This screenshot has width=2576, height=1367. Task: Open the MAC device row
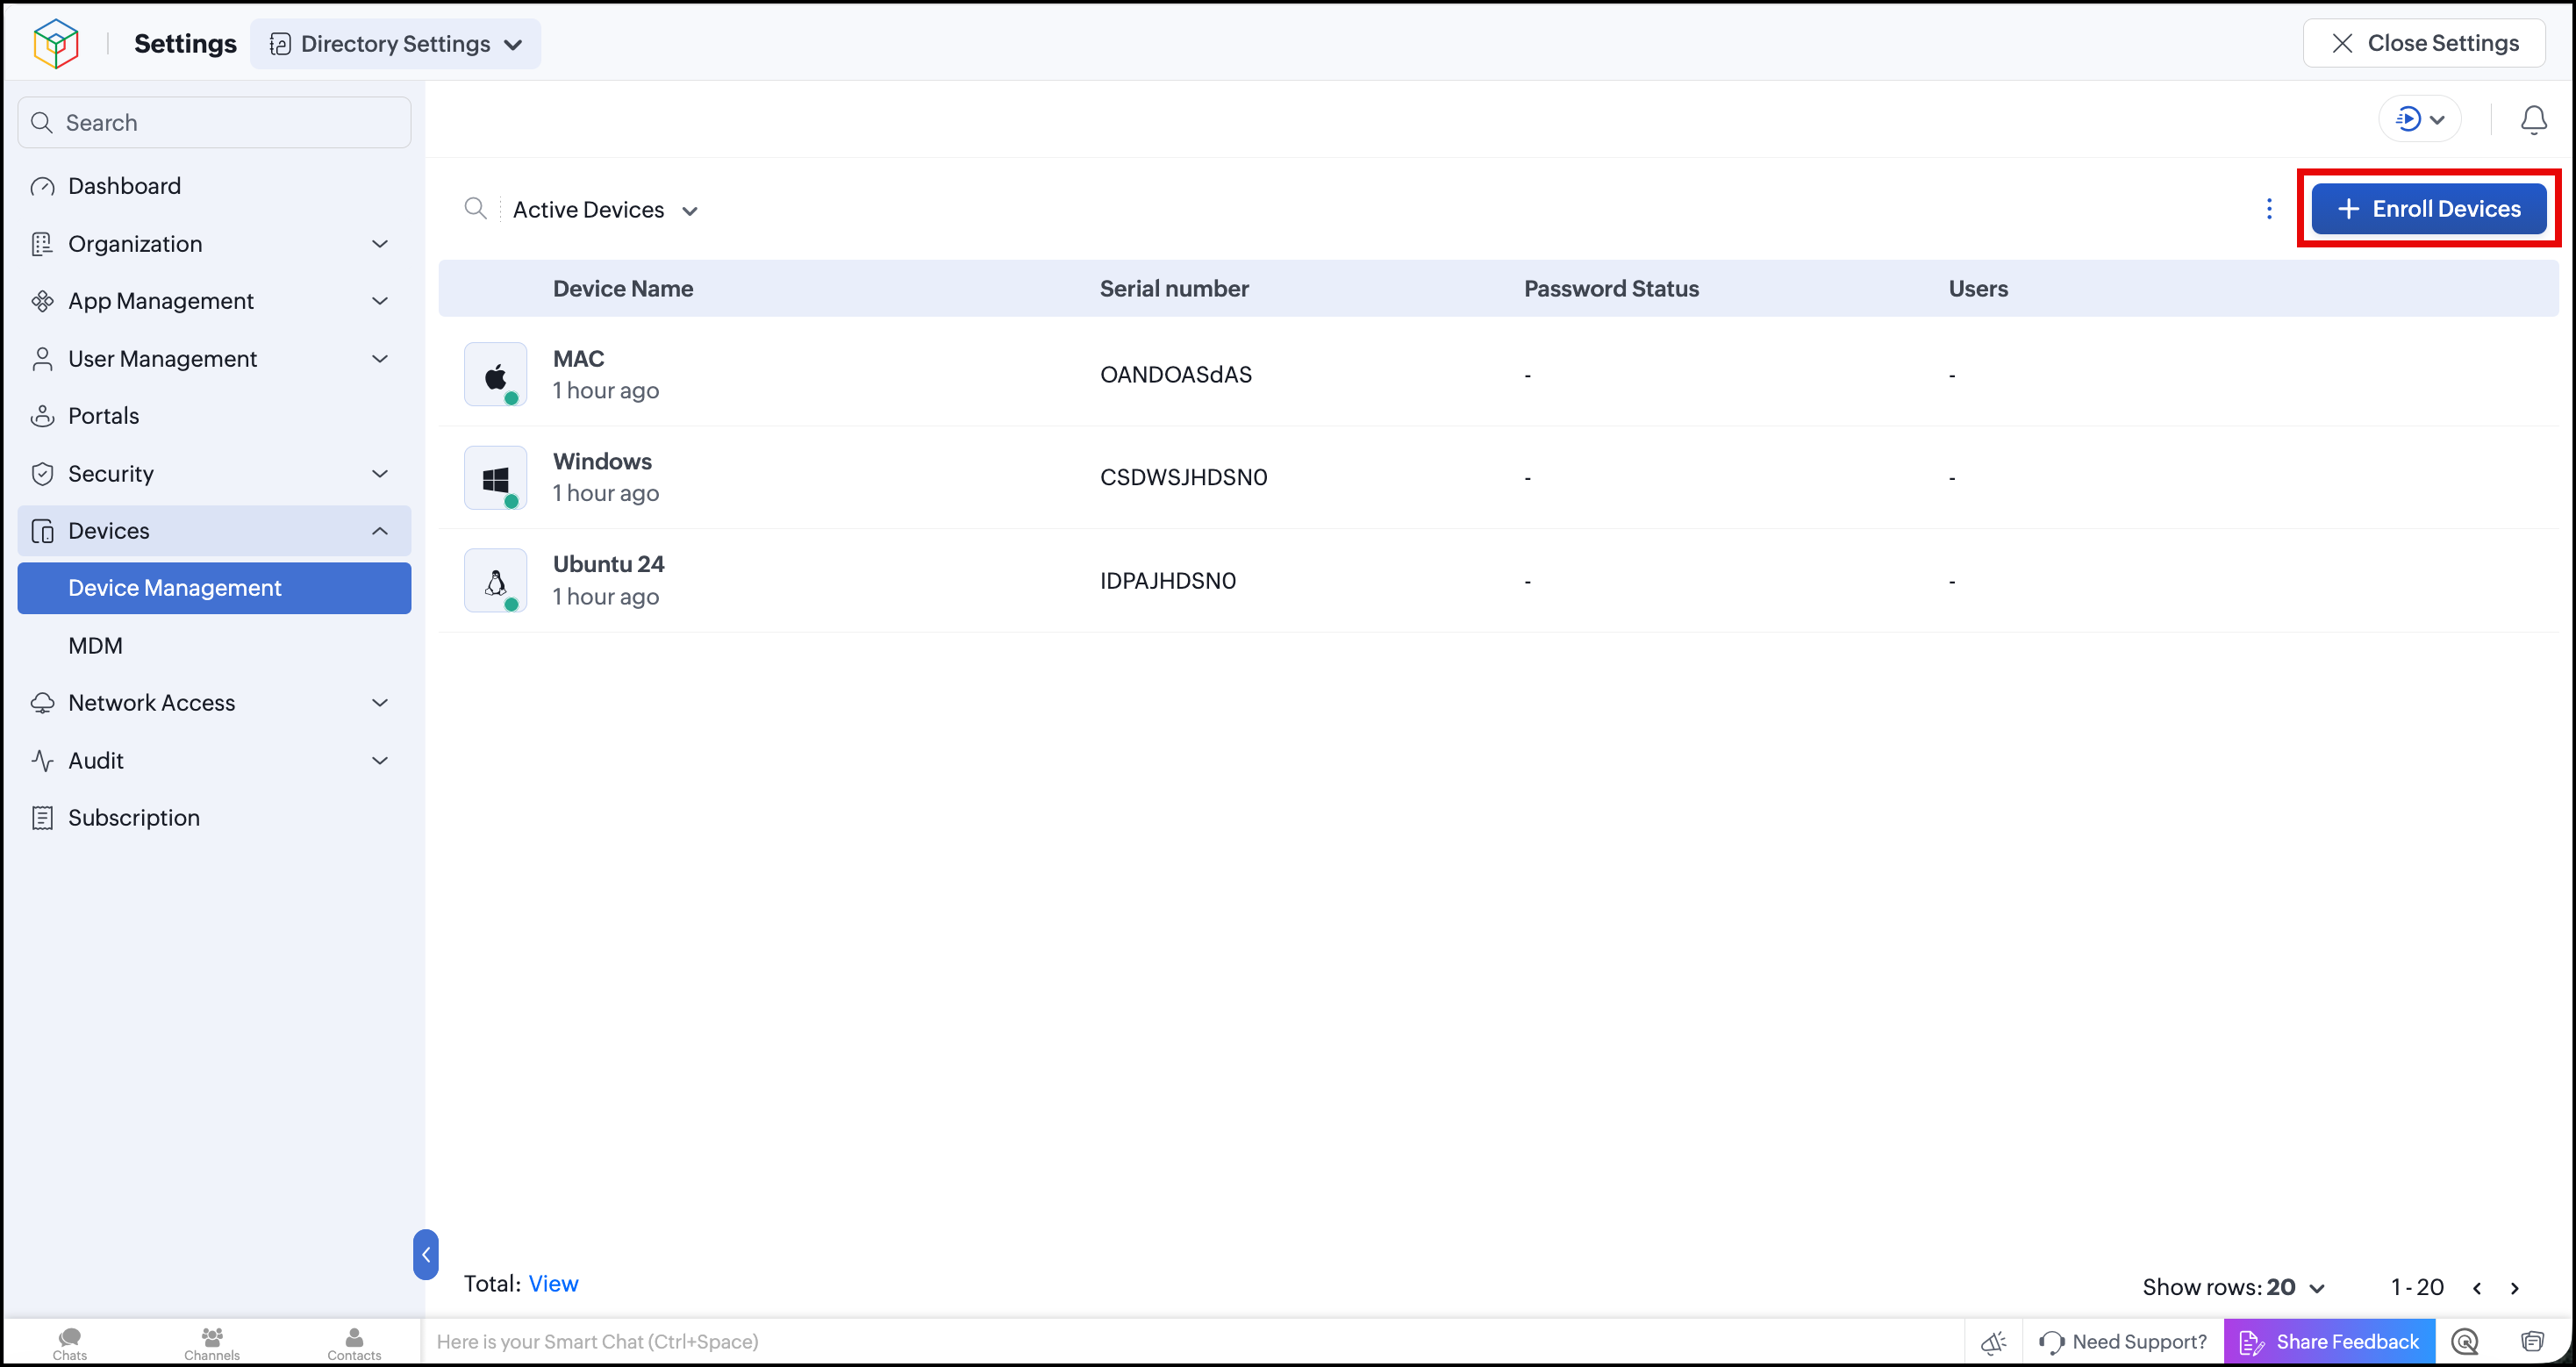1498,375
